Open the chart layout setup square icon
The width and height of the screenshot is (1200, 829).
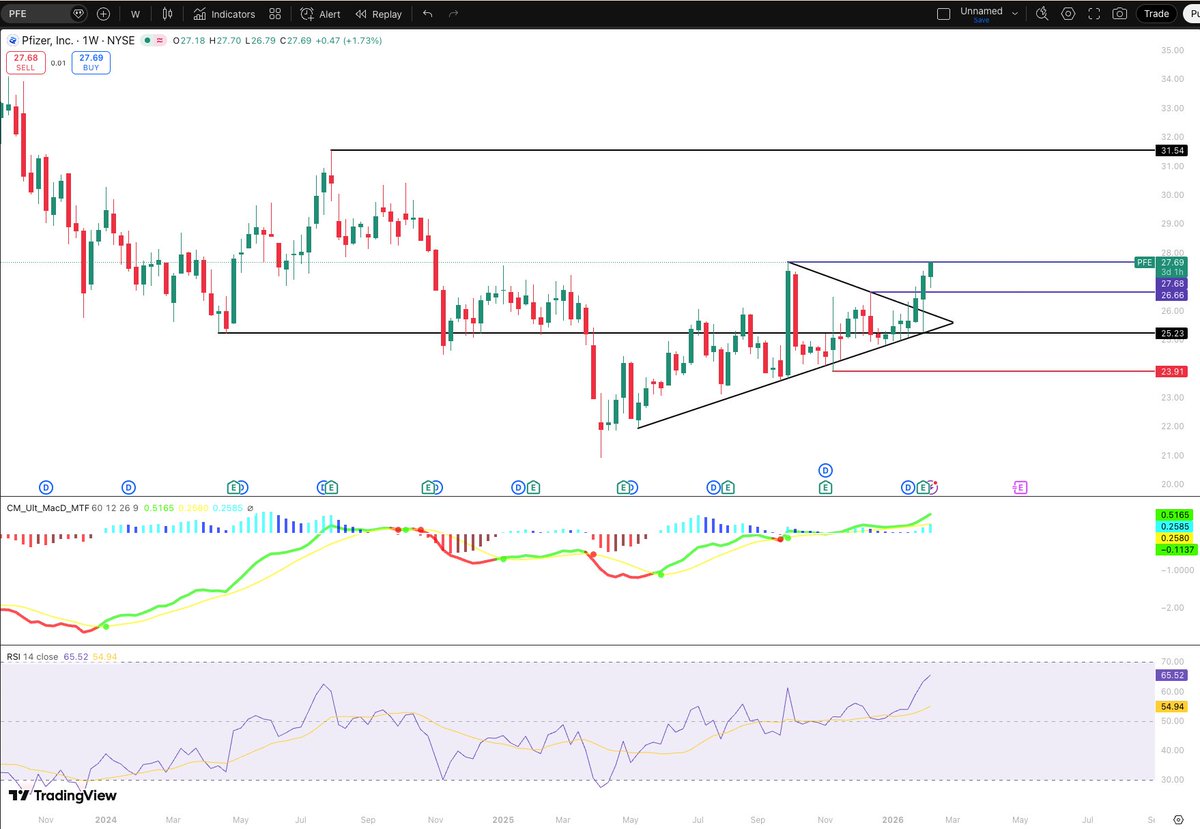(942, 14)
